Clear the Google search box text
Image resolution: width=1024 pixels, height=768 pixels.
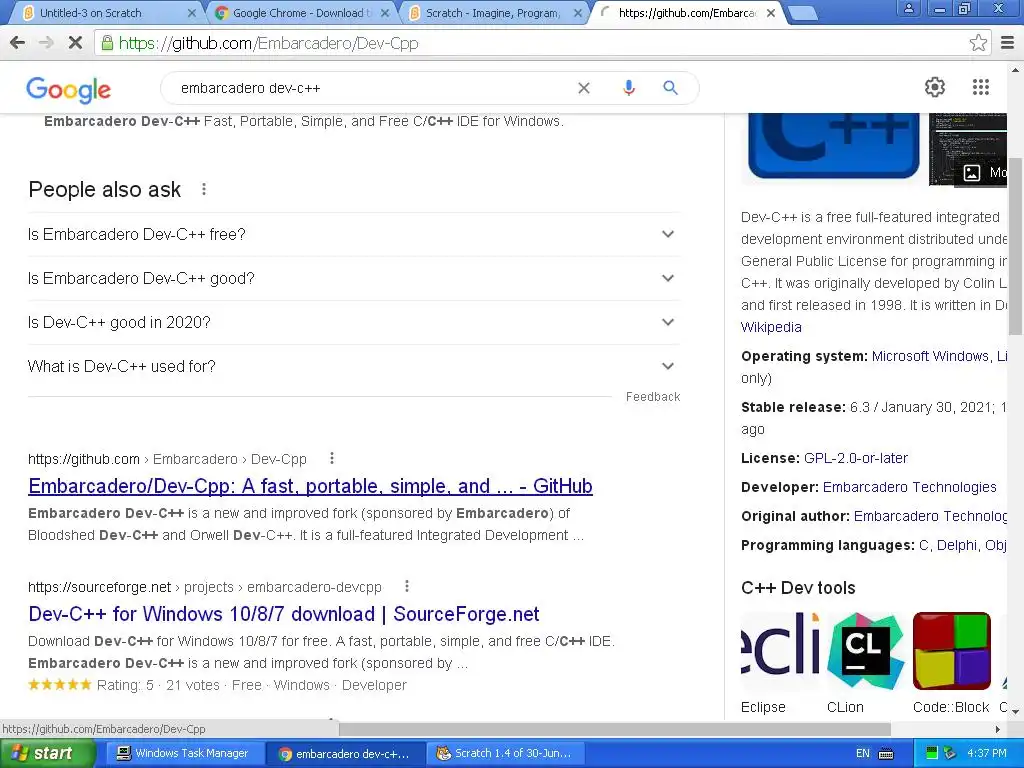click(x=584, y=88)
